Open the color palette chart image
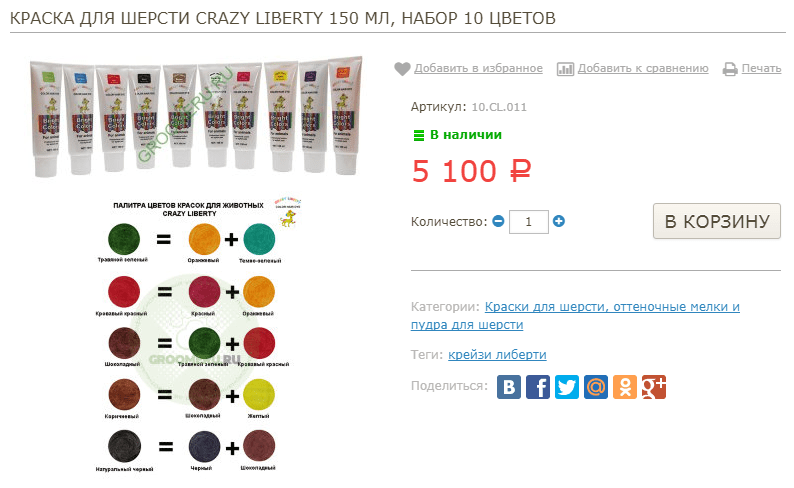 [198, 336]
